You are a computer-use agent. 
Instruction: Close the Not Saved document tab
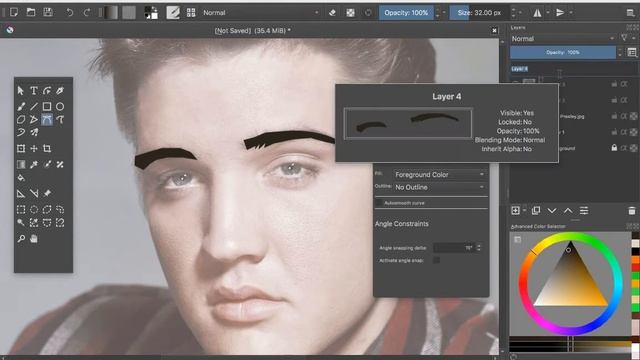[494, 31]
